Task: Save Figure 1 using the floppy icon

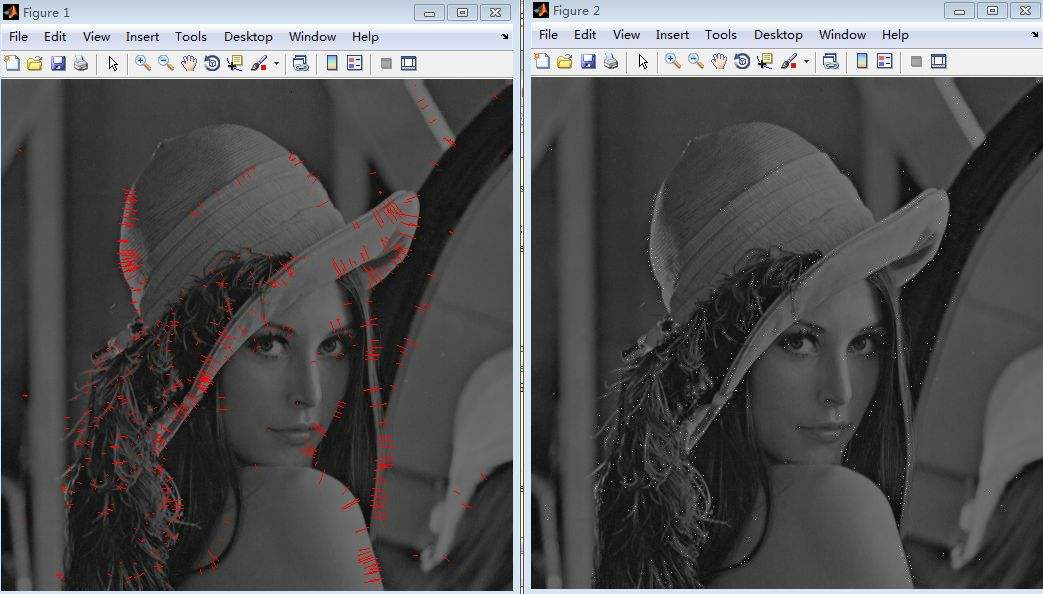Action: [58, 63]
